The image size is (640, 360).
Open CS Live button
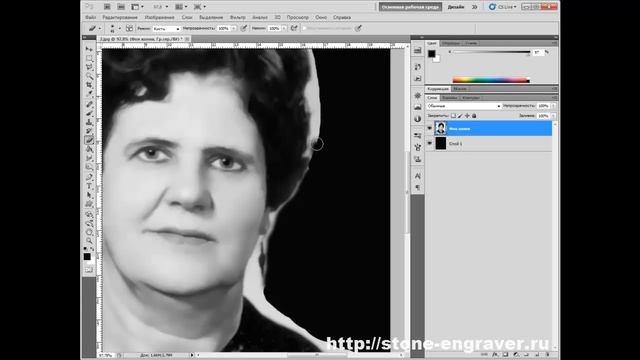pos(503,7)
